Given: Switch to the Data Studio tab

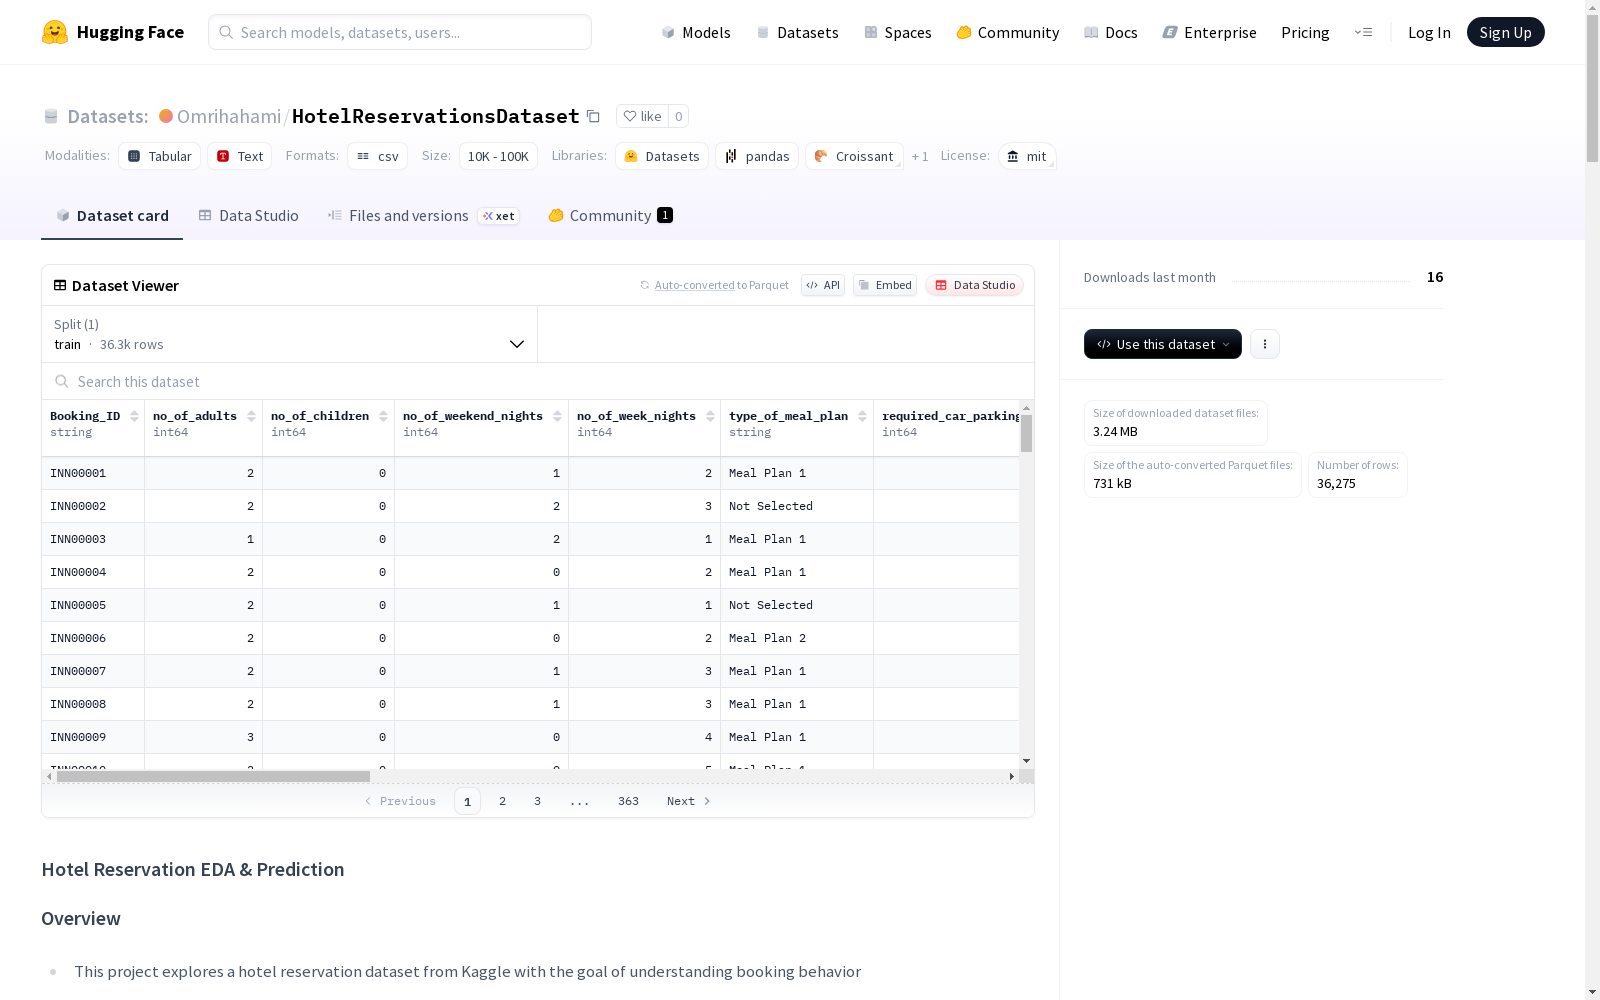Looking at the screenshot, I should [x=248, y=216].
